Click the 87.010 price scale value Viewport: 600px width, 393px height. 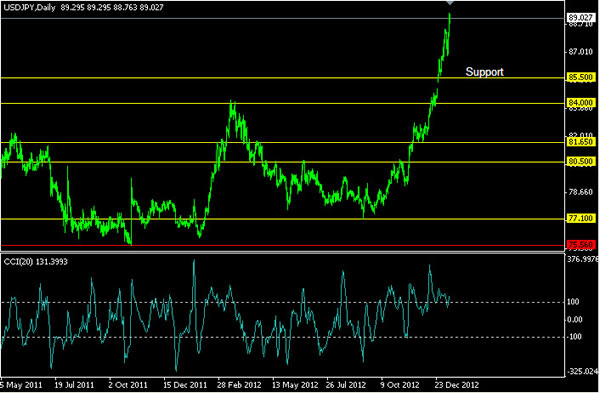pyautogui.click(x=580, y=52)
